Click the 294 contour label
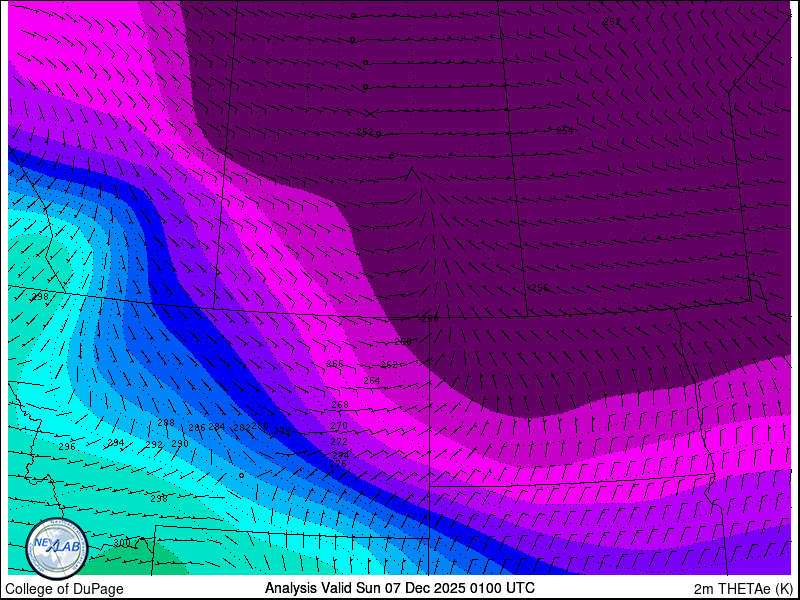Viewport: 800px width, 600px height. coord(116,442)
